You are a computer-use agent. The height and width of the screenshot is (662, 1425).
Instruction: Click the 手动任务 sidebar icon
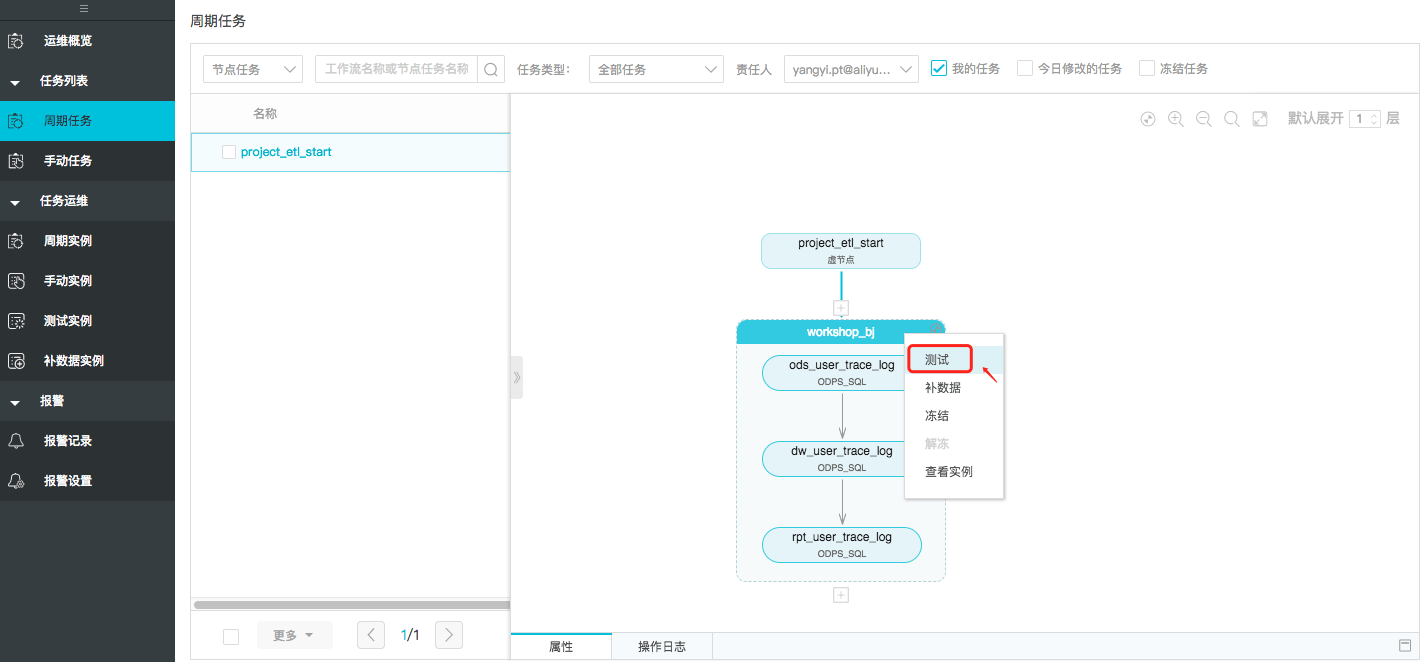15,161
